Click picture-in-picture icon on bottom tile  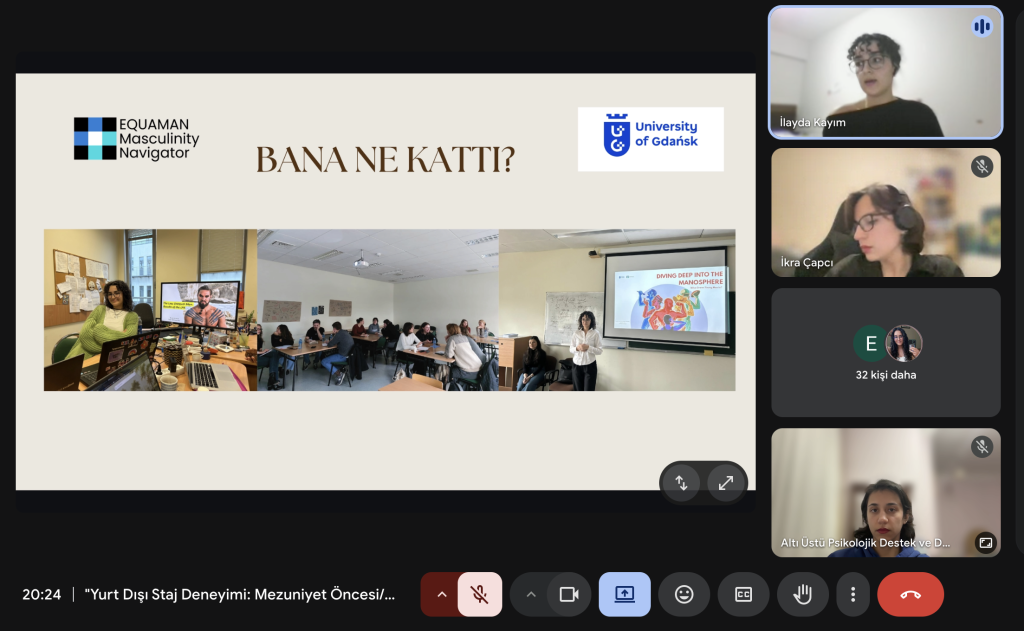[x=985, y=542]
